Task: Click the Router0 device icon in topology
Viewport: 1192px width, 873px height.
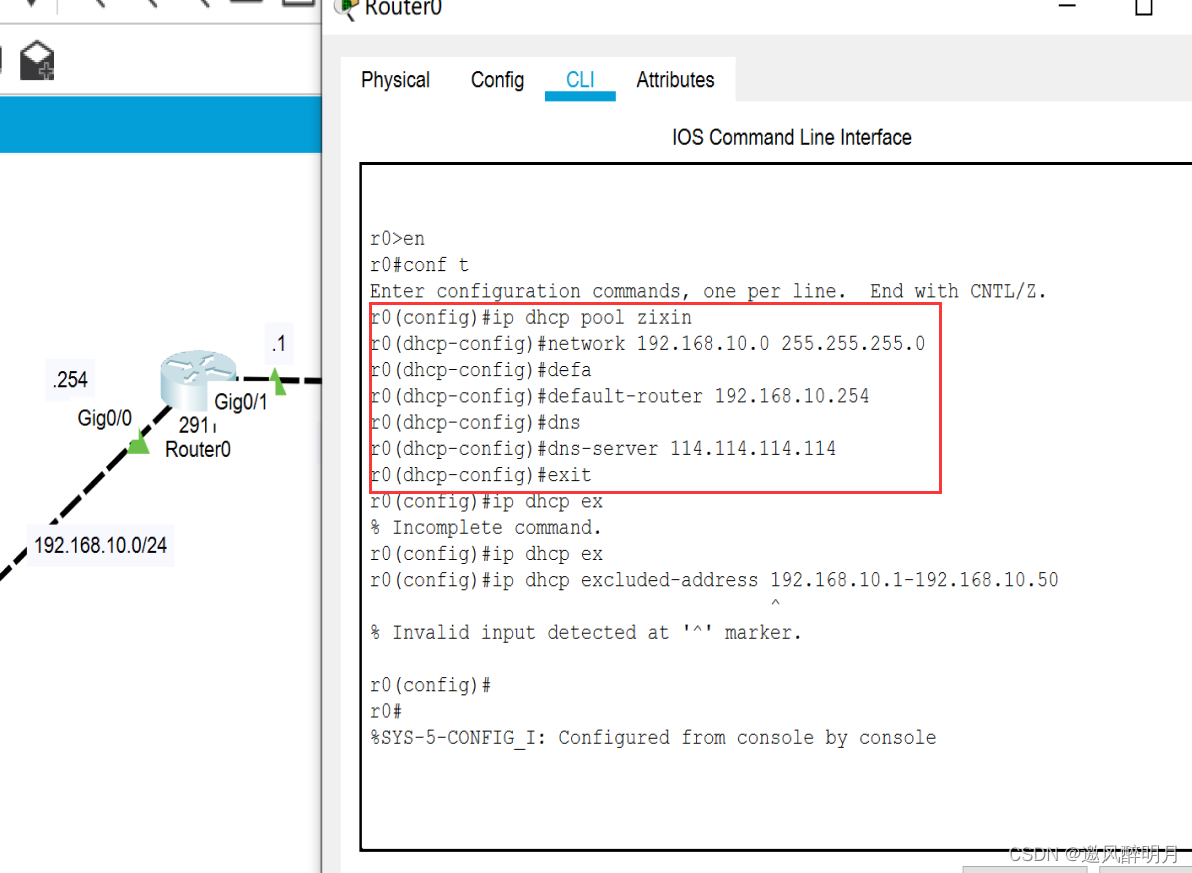Action: (198, 379)
